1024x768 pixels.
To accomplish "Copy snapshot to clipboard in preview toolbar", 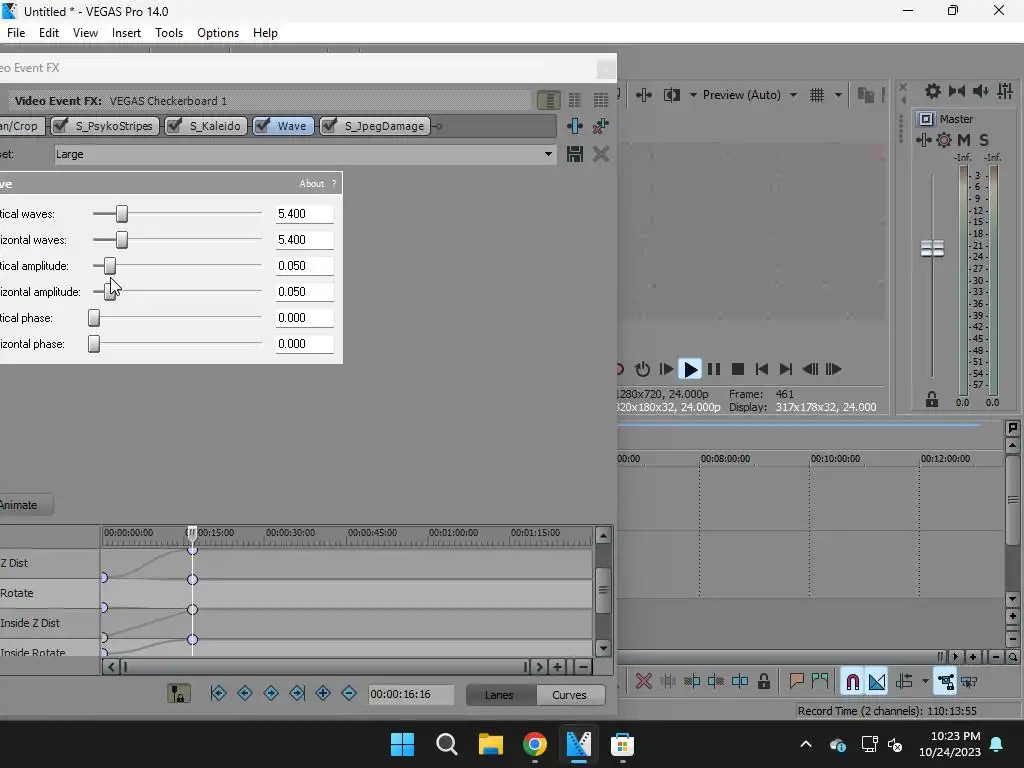I will [865, 95].
